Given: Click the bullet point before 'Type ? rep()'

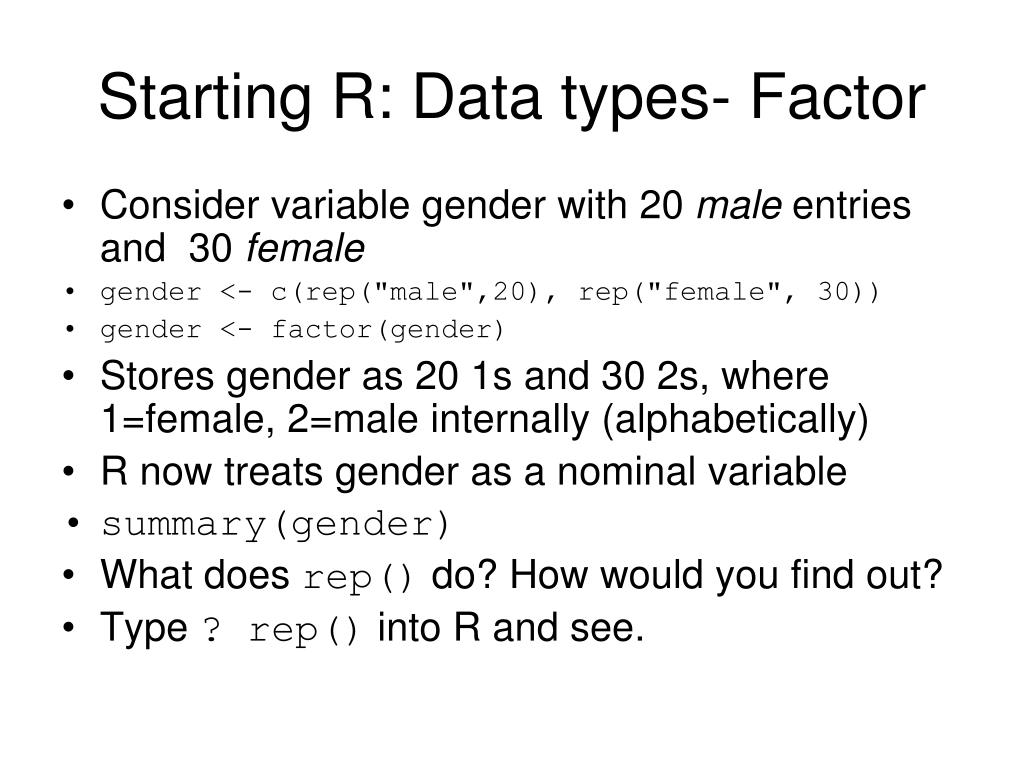Looking at the screenshot, I should (69, 628).
